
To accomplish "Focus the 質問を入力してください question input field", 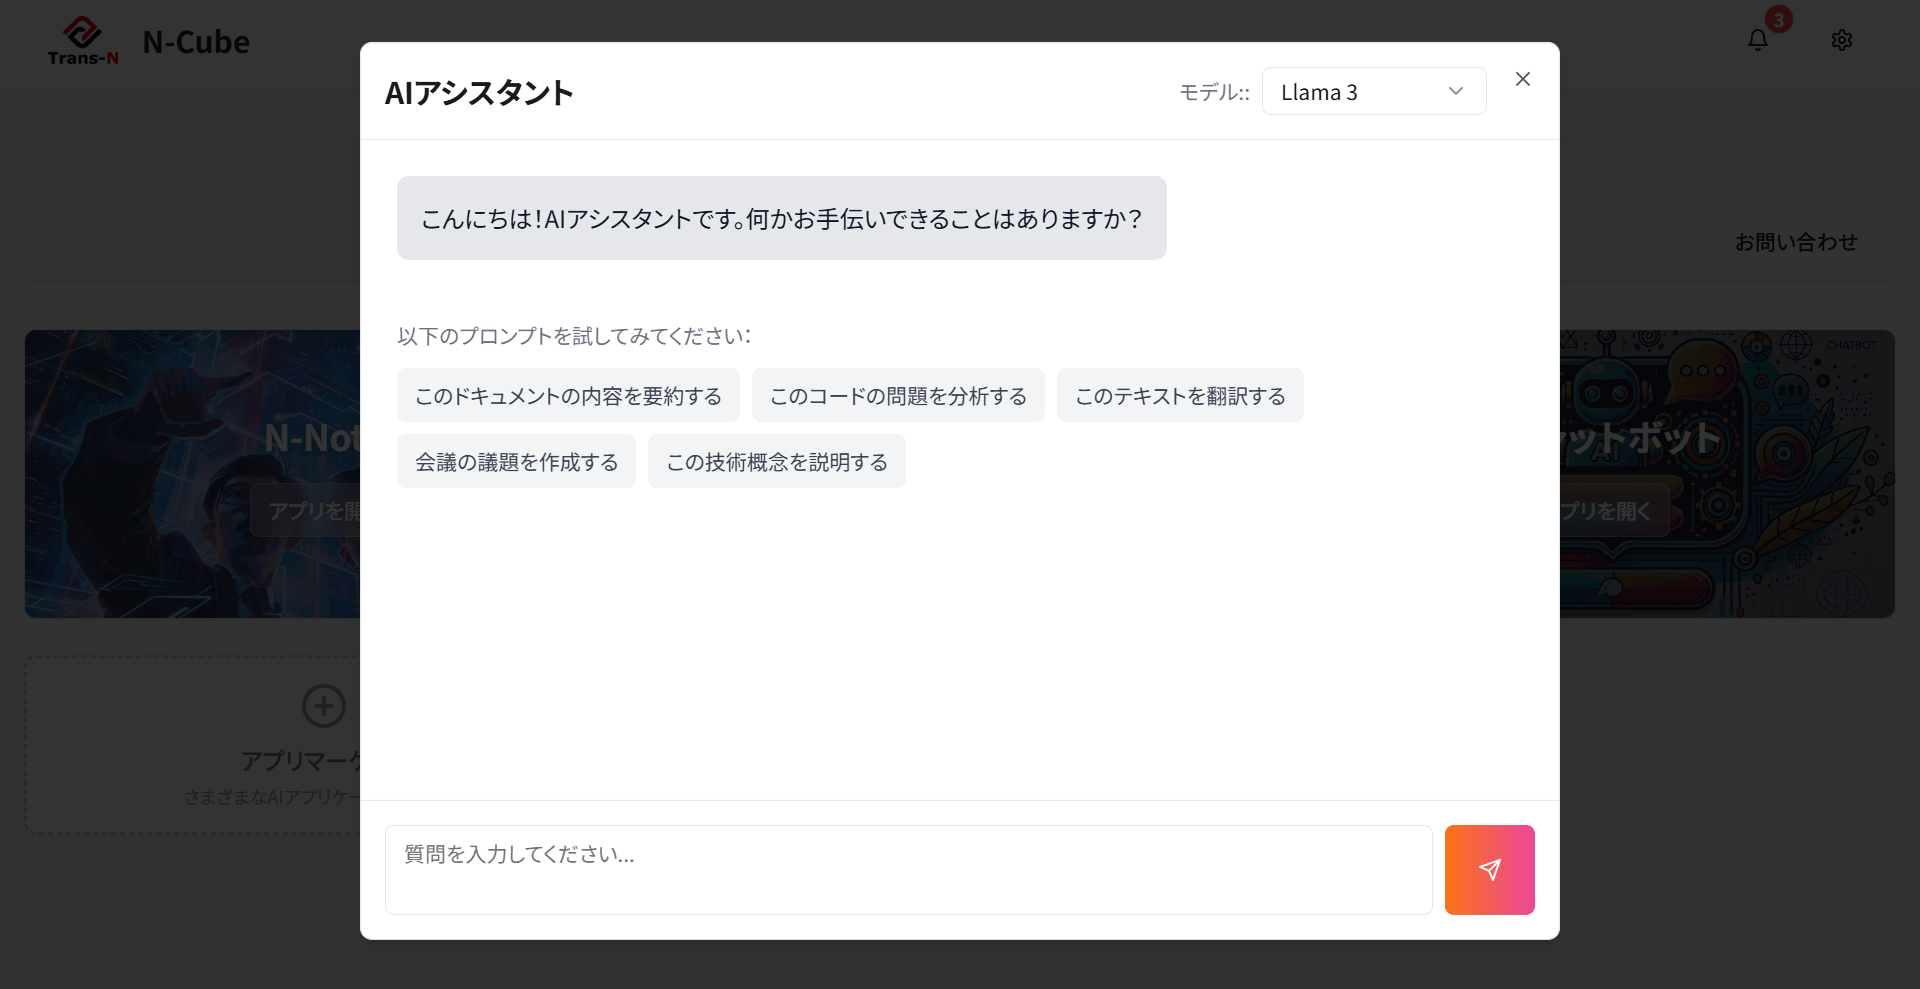I will [x=908, y=869].
